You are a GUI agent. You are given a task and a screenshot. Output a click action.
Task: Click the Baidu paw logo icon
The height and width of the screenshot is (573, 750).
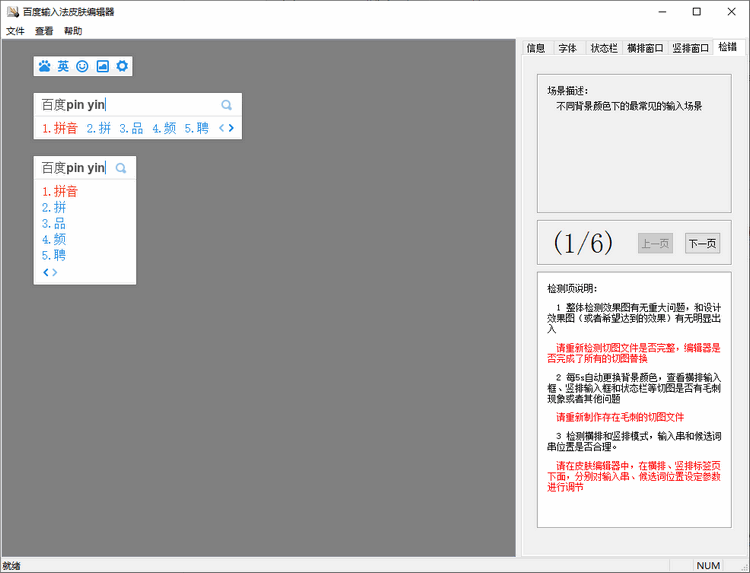coord(44,66)
